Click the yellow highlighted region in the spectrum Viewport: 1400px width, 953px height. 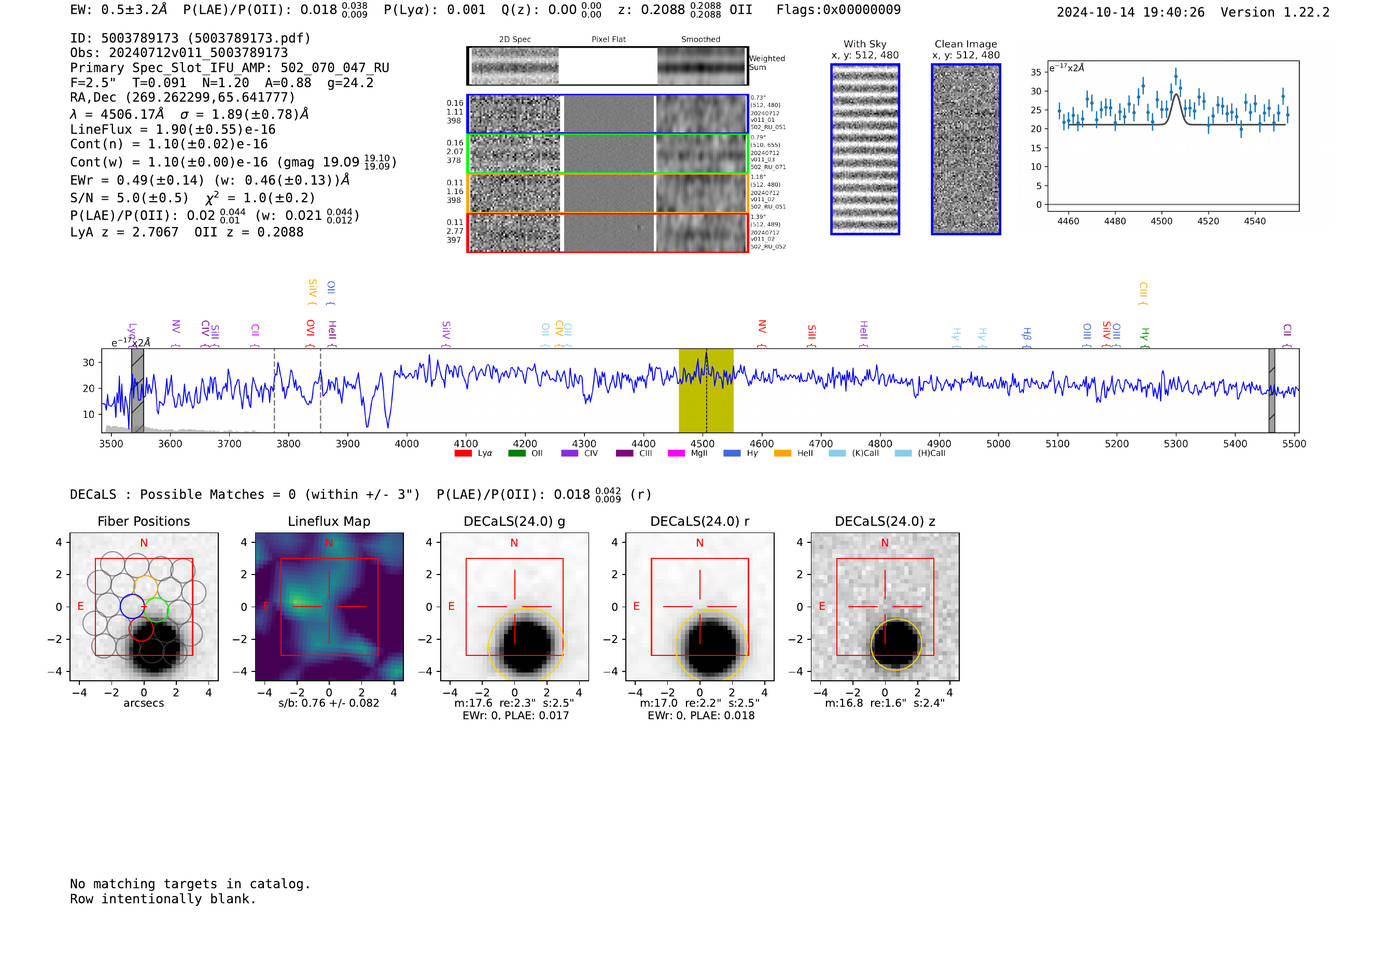click(x=706, y=391)
